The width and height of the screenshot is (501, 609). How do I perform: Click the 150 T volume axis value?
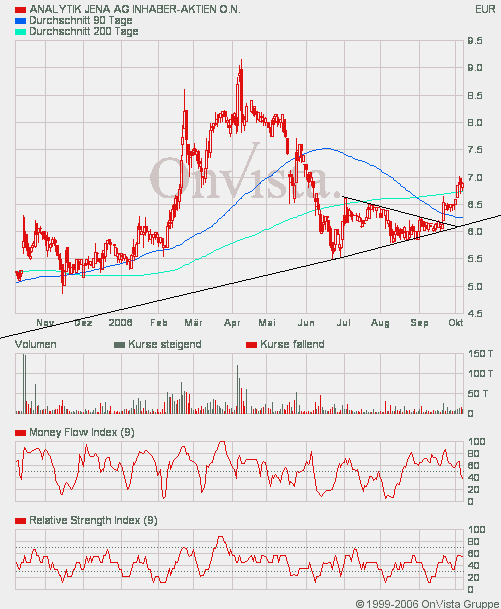click(x=480, y=354)
